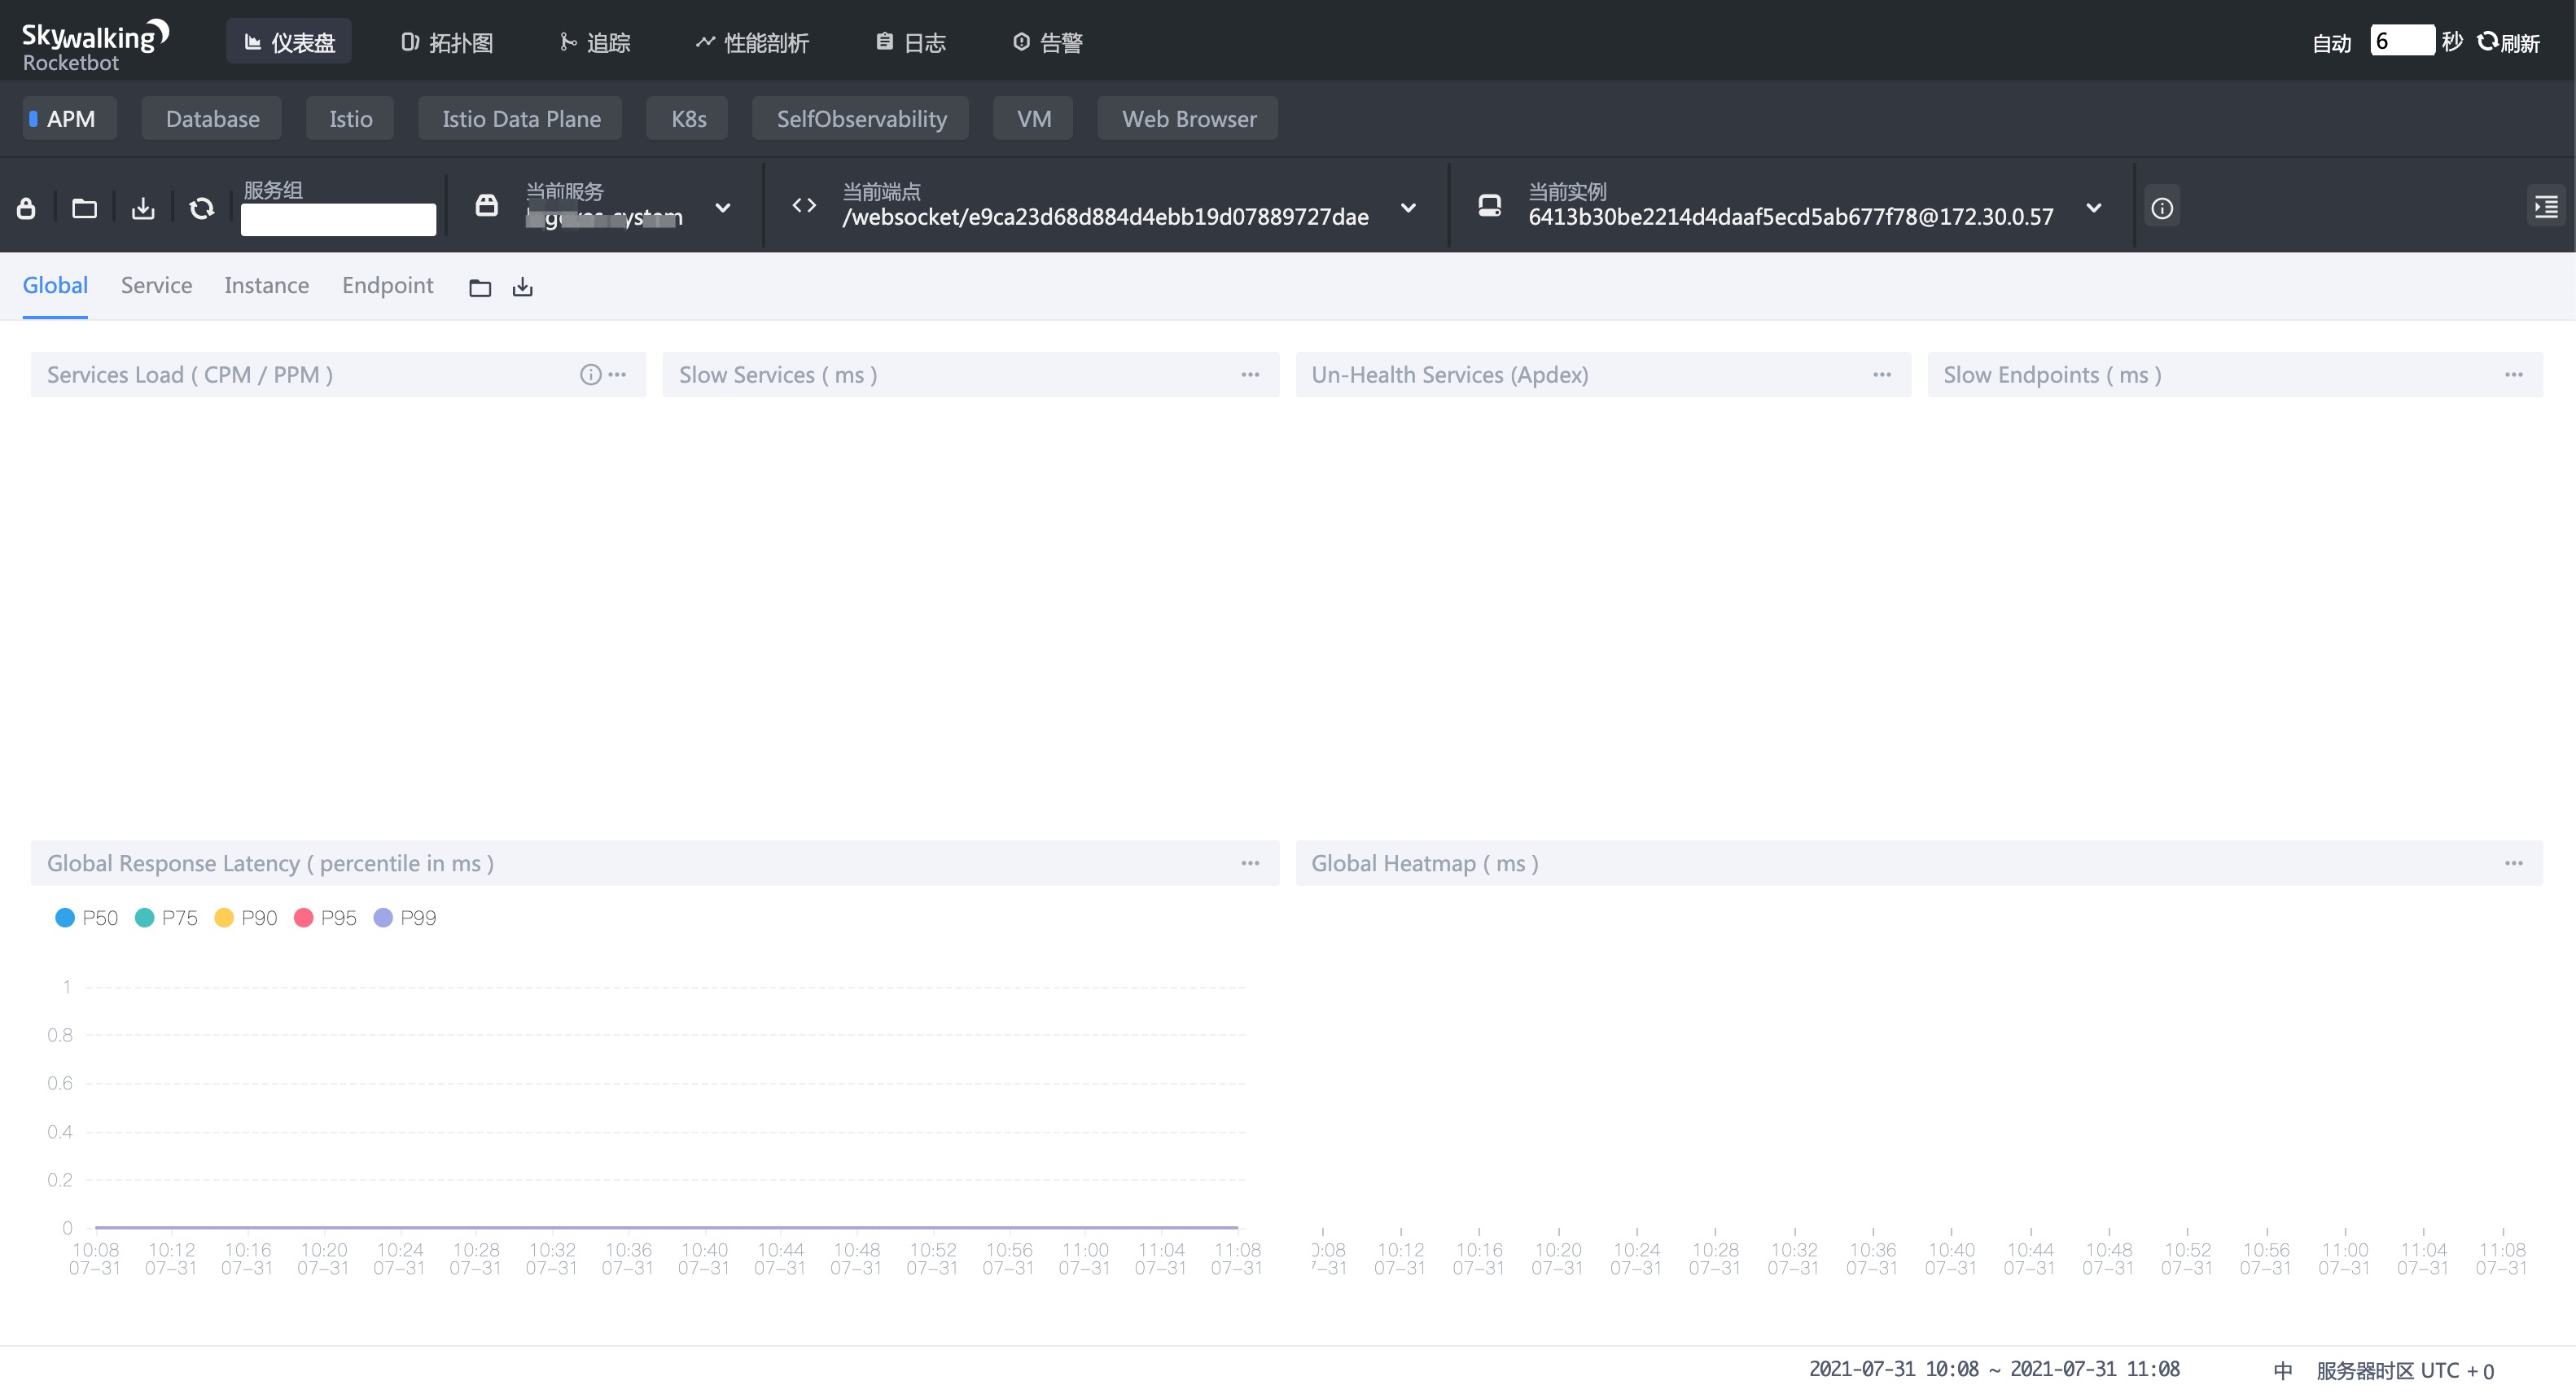Screen dimensions: 2576x1394
Task: Switch to the Instance tab
Action: (x=266, y=286)
